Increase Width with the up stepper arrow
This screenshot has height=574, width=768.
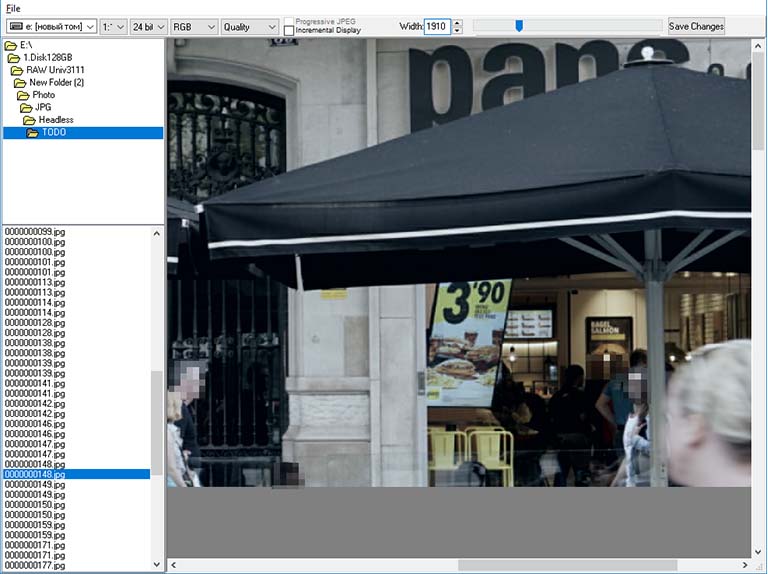[457, 23]
